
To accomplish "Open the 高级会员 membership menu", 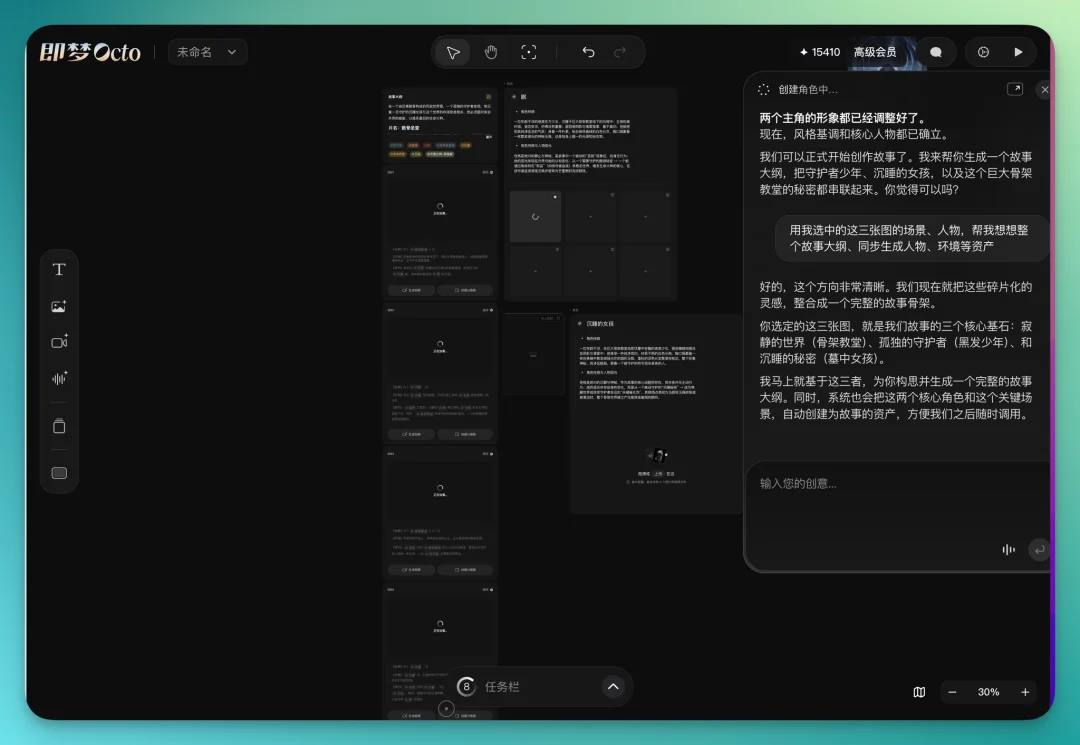I will coord(873,51).
